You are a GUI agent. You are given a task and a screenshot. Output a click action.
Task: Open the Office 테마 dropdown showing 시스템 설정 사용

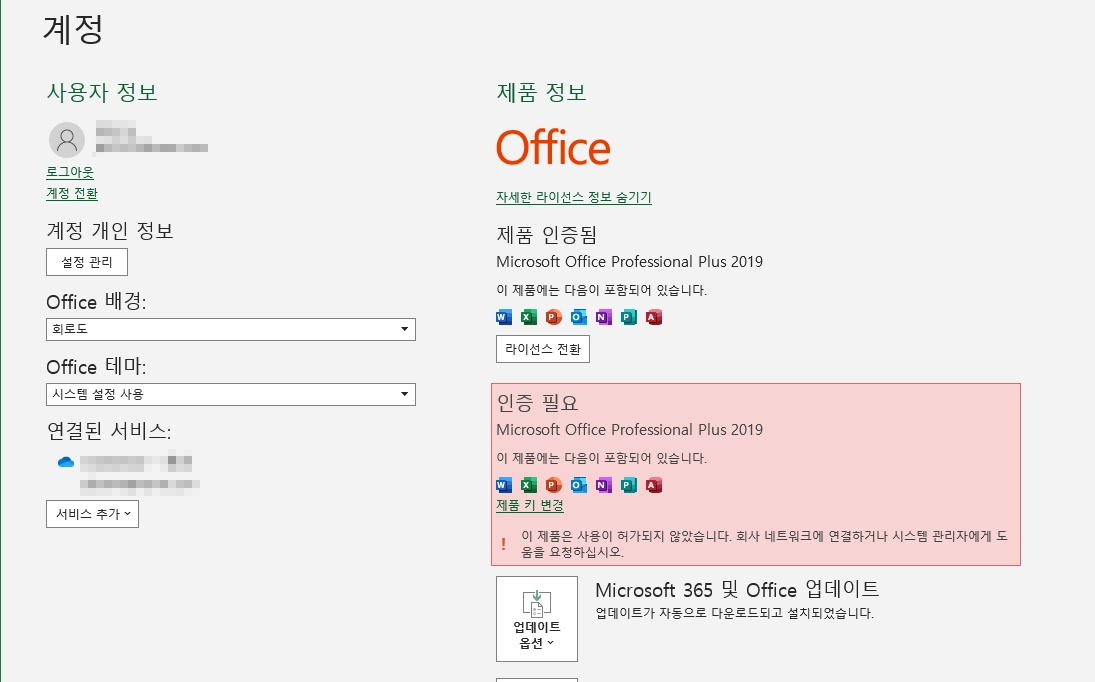[x=230, y=394]
